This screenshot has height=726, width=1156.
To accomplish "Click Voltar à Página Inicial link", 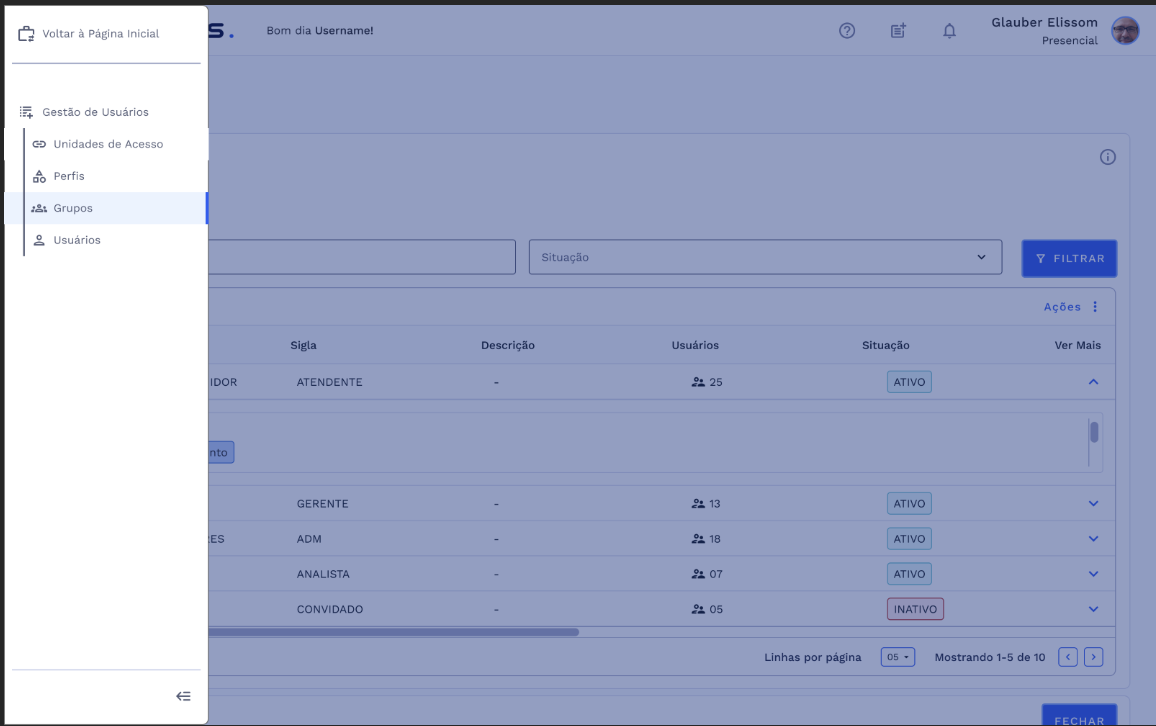I will point(100,34).
